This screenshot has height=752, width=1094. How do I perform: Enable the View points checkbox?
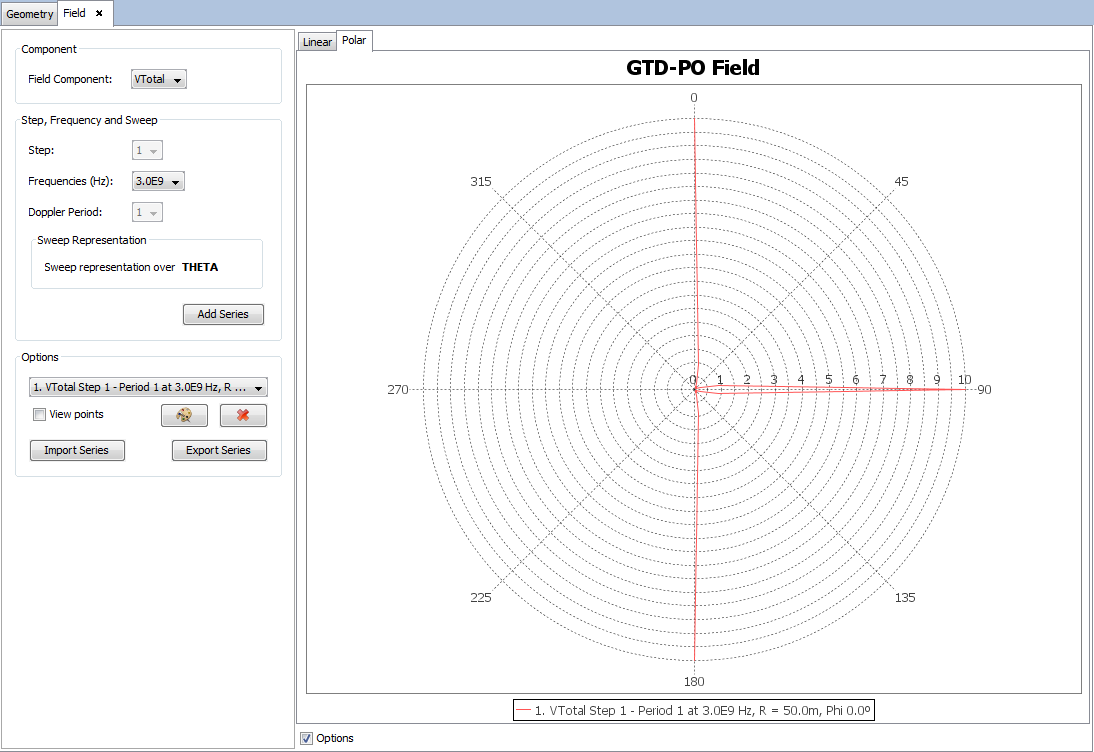click(40, 415)
